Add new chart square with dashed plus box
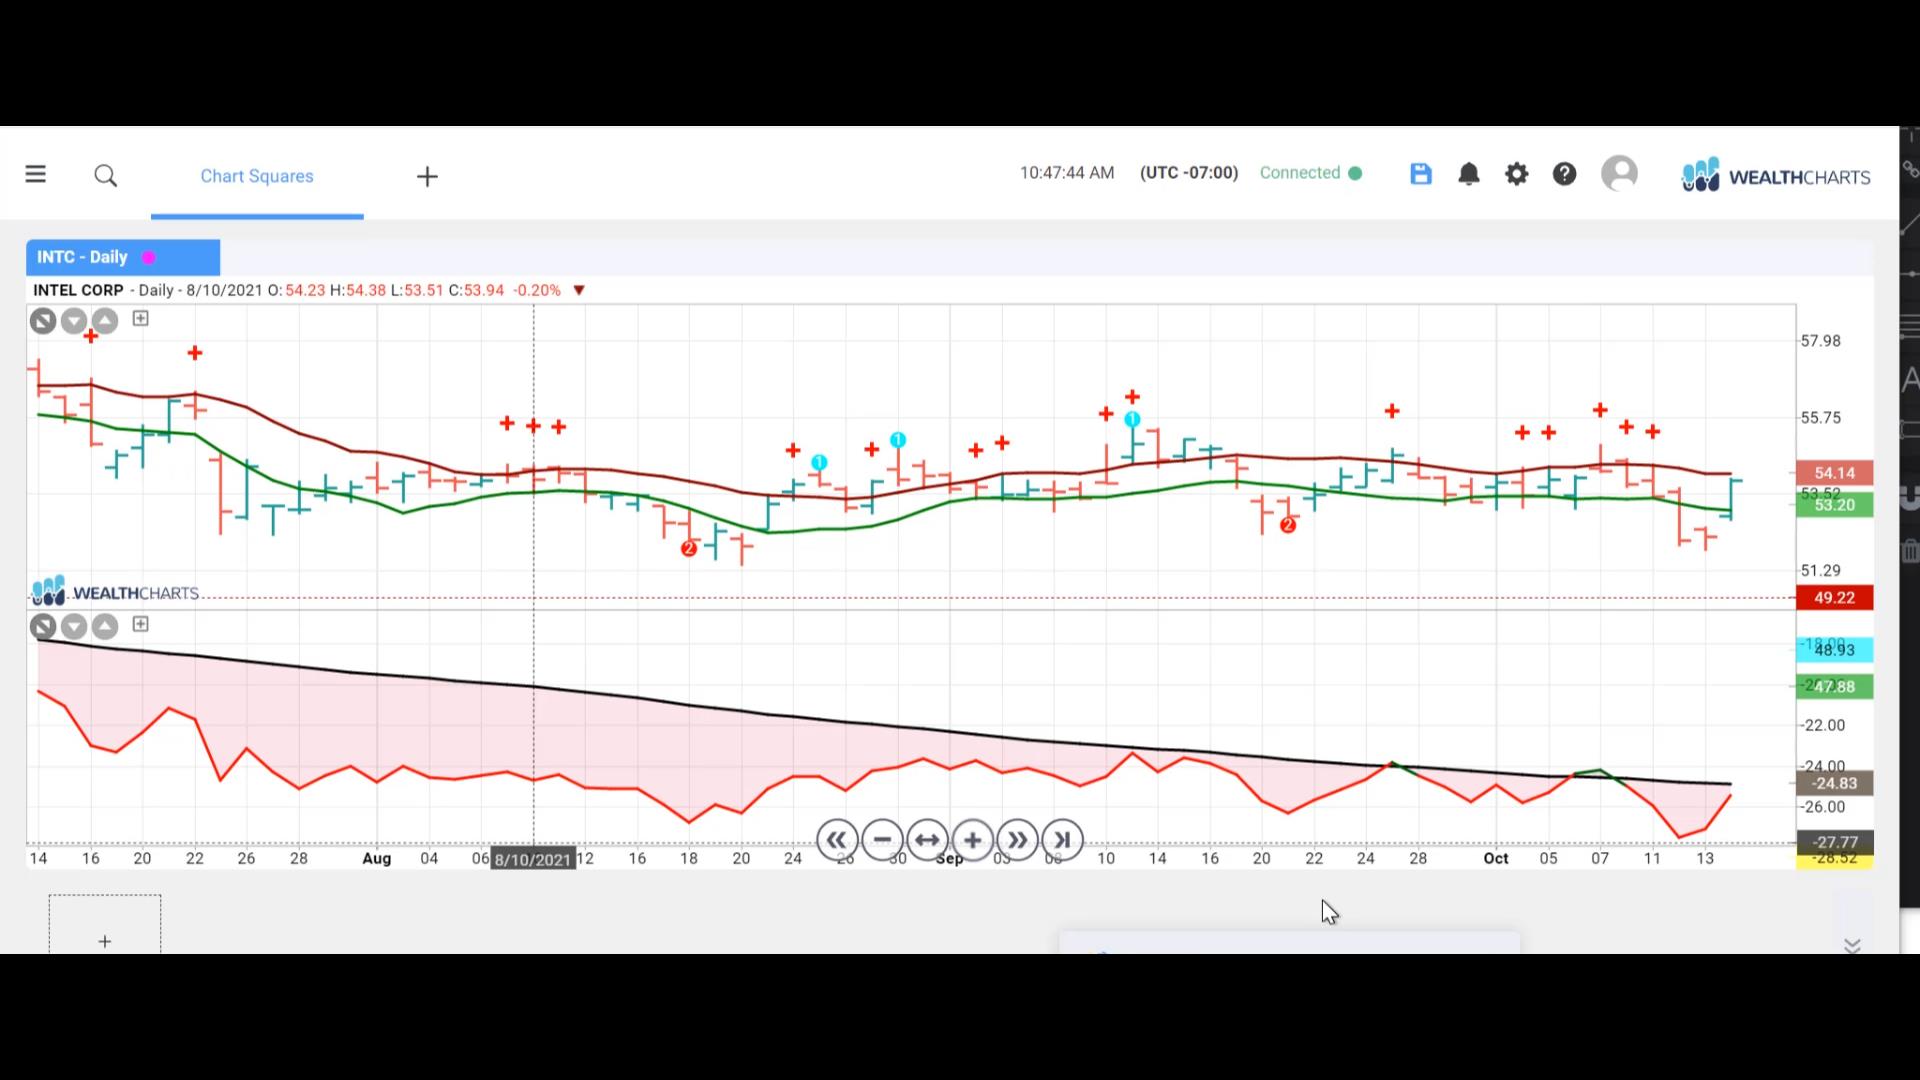Viewport: 1920px width, 1080px height. click(x=105, y=925)
